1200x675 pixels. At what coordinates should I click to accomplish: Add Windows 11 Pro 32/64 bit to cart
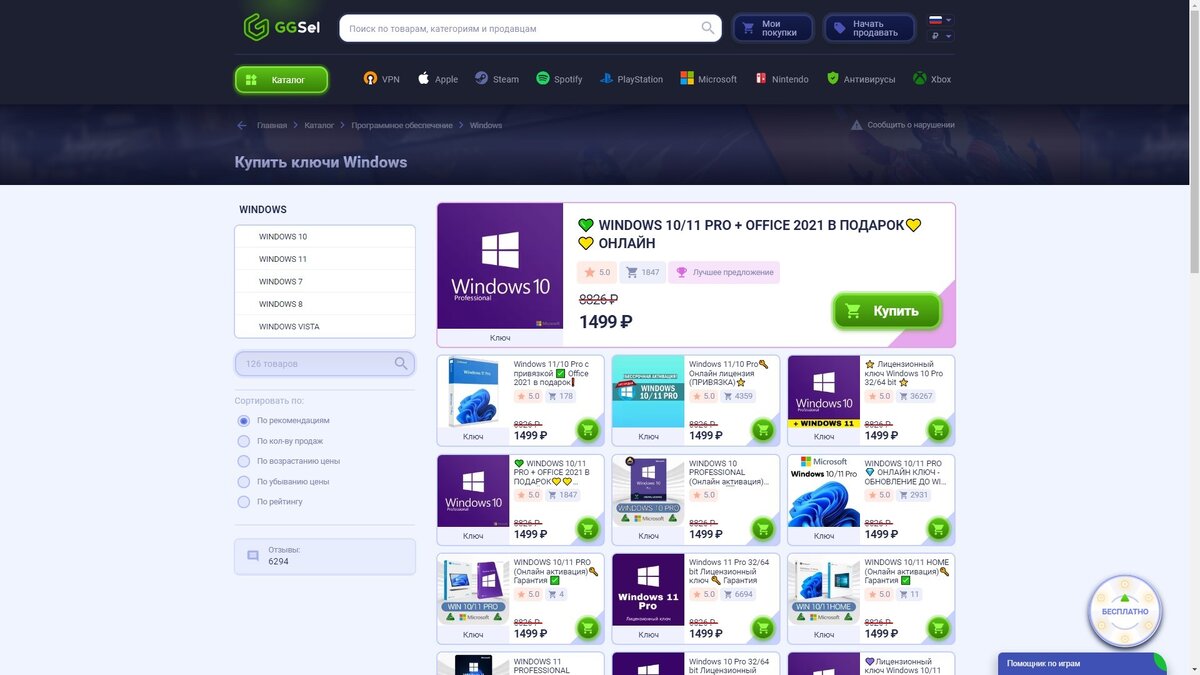point(763,628)
